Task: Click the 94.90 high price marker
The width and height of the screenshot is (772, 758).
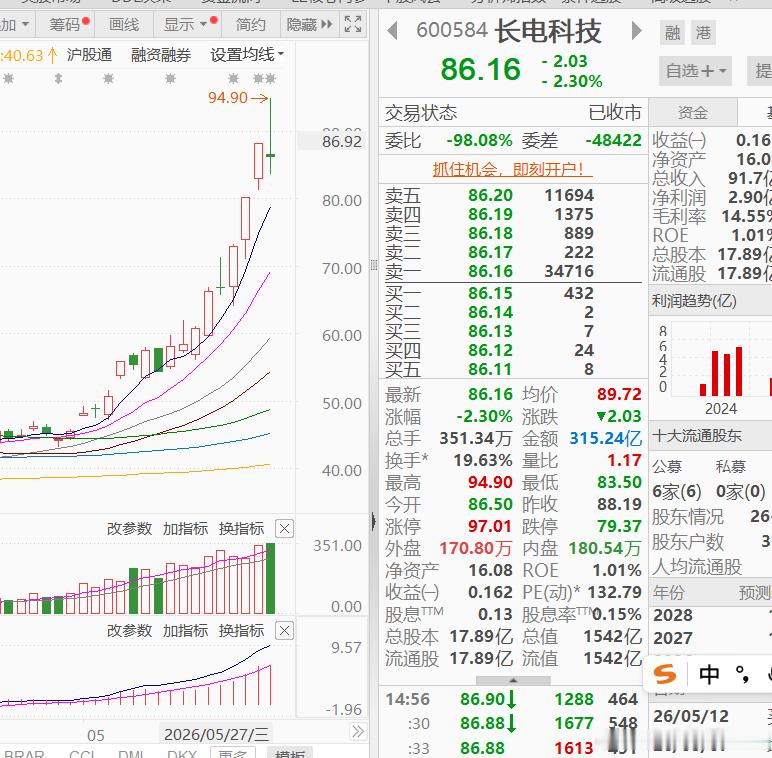Action: pos(238,97)
